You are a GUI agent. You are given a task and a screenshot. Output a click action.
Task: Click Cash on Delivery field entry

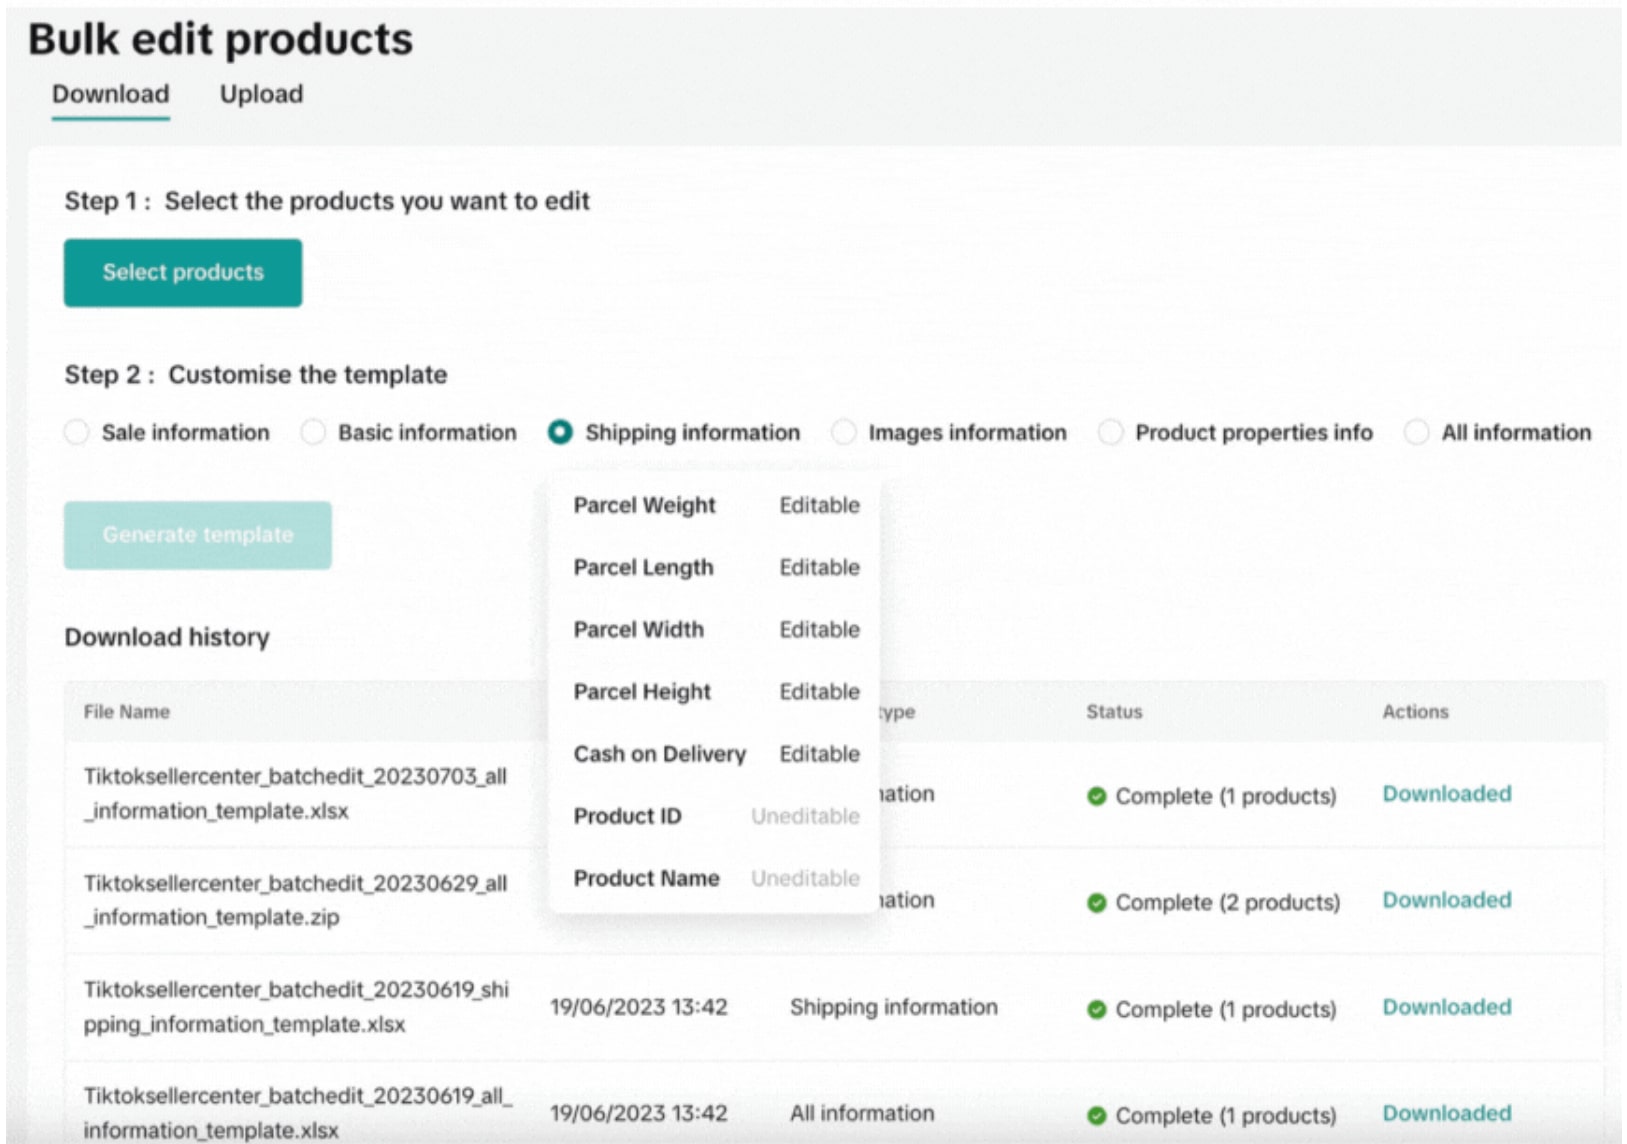click(x=659, y=754)
